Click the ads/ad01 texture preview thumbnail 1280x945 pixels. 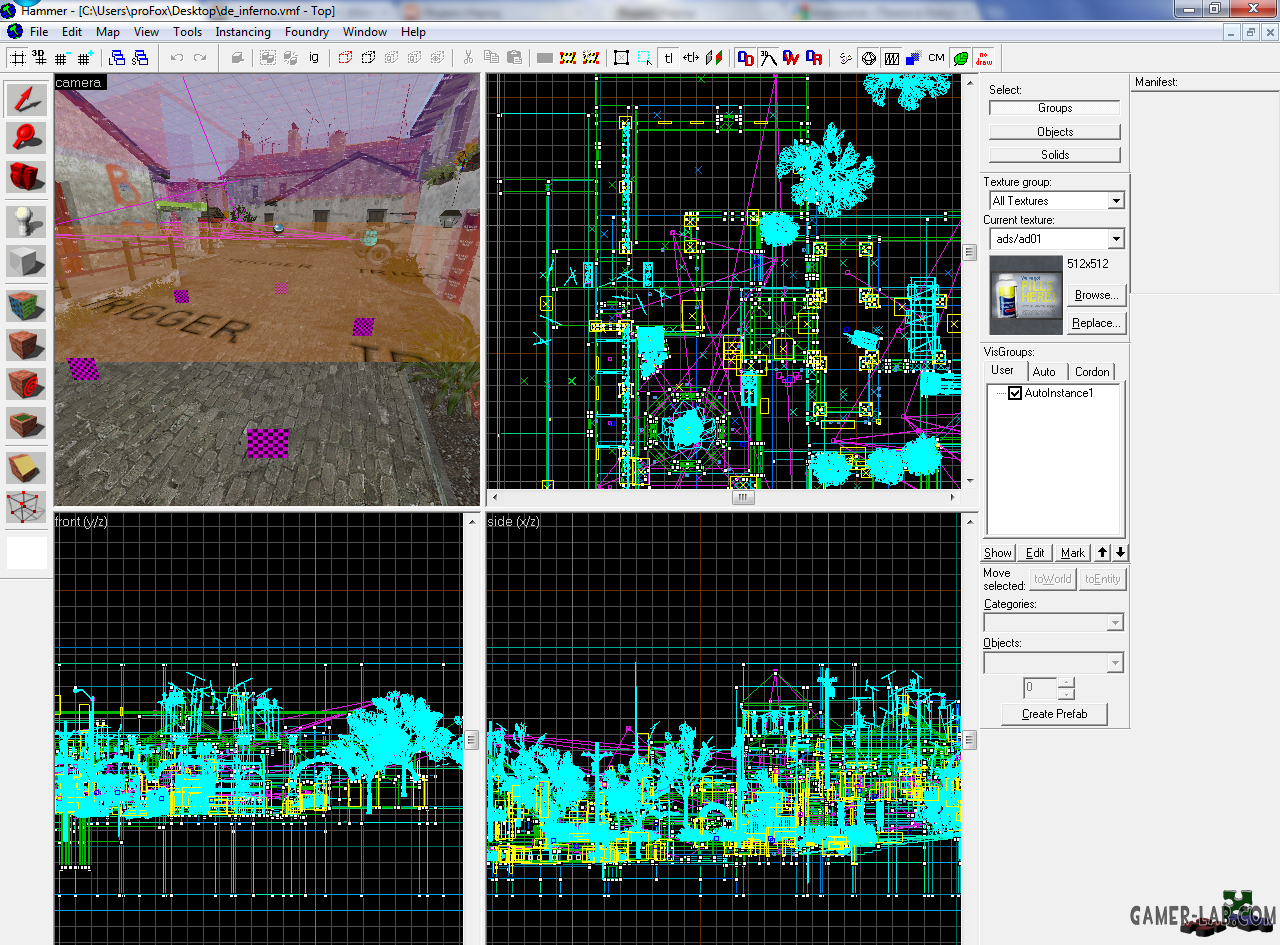(1026, 295)
